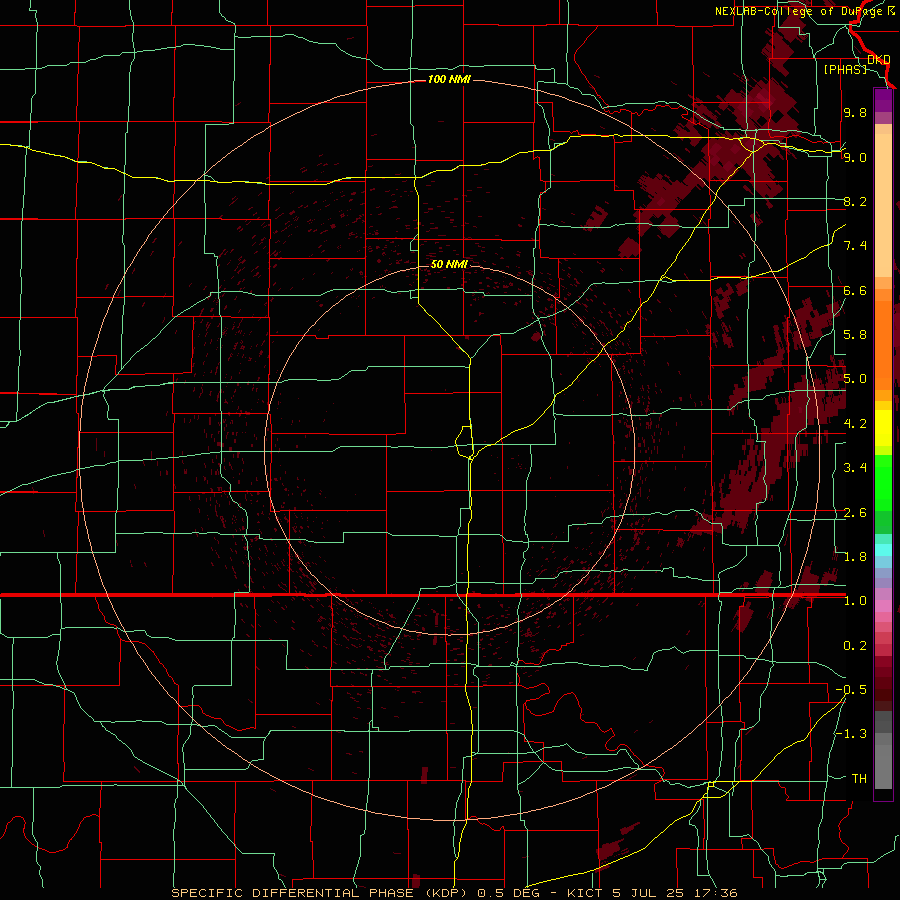The image size is (900, 900).
Task: Click the DKD product label
Action: tap(879, 59)
